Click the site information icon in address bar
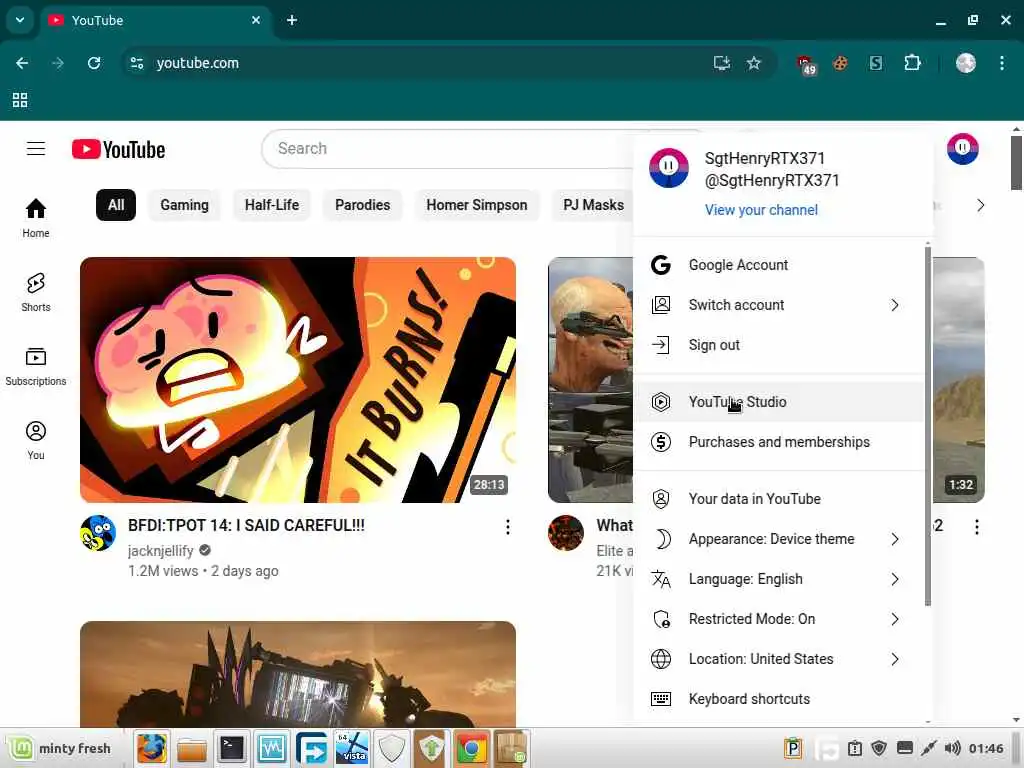 pos(137,63)
